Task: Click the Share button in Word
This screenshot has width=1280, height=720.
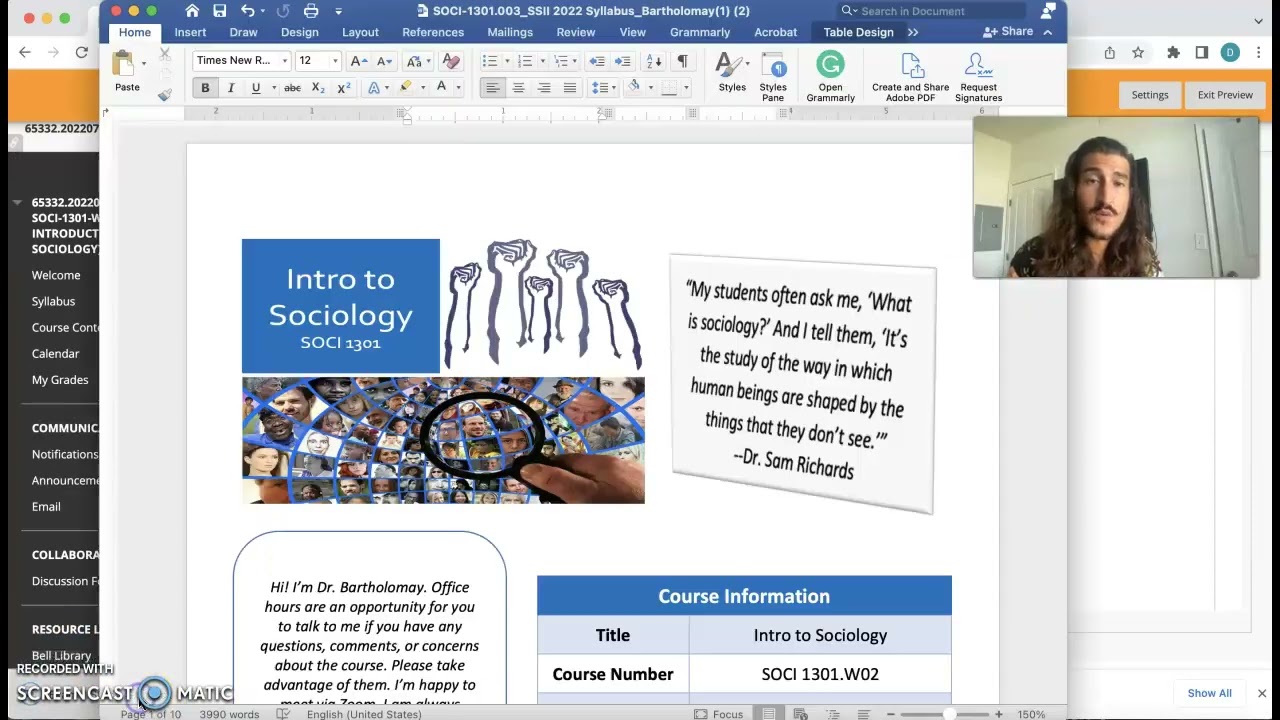Action: (1008, 32)
